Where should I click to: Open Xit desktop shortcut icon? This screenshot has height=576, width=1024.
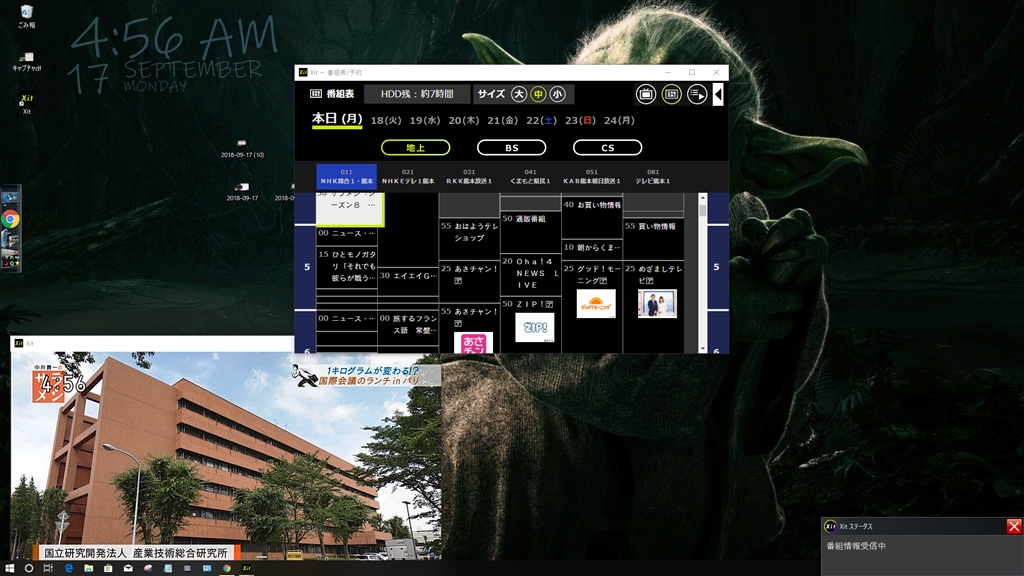[x=26, y=103]
